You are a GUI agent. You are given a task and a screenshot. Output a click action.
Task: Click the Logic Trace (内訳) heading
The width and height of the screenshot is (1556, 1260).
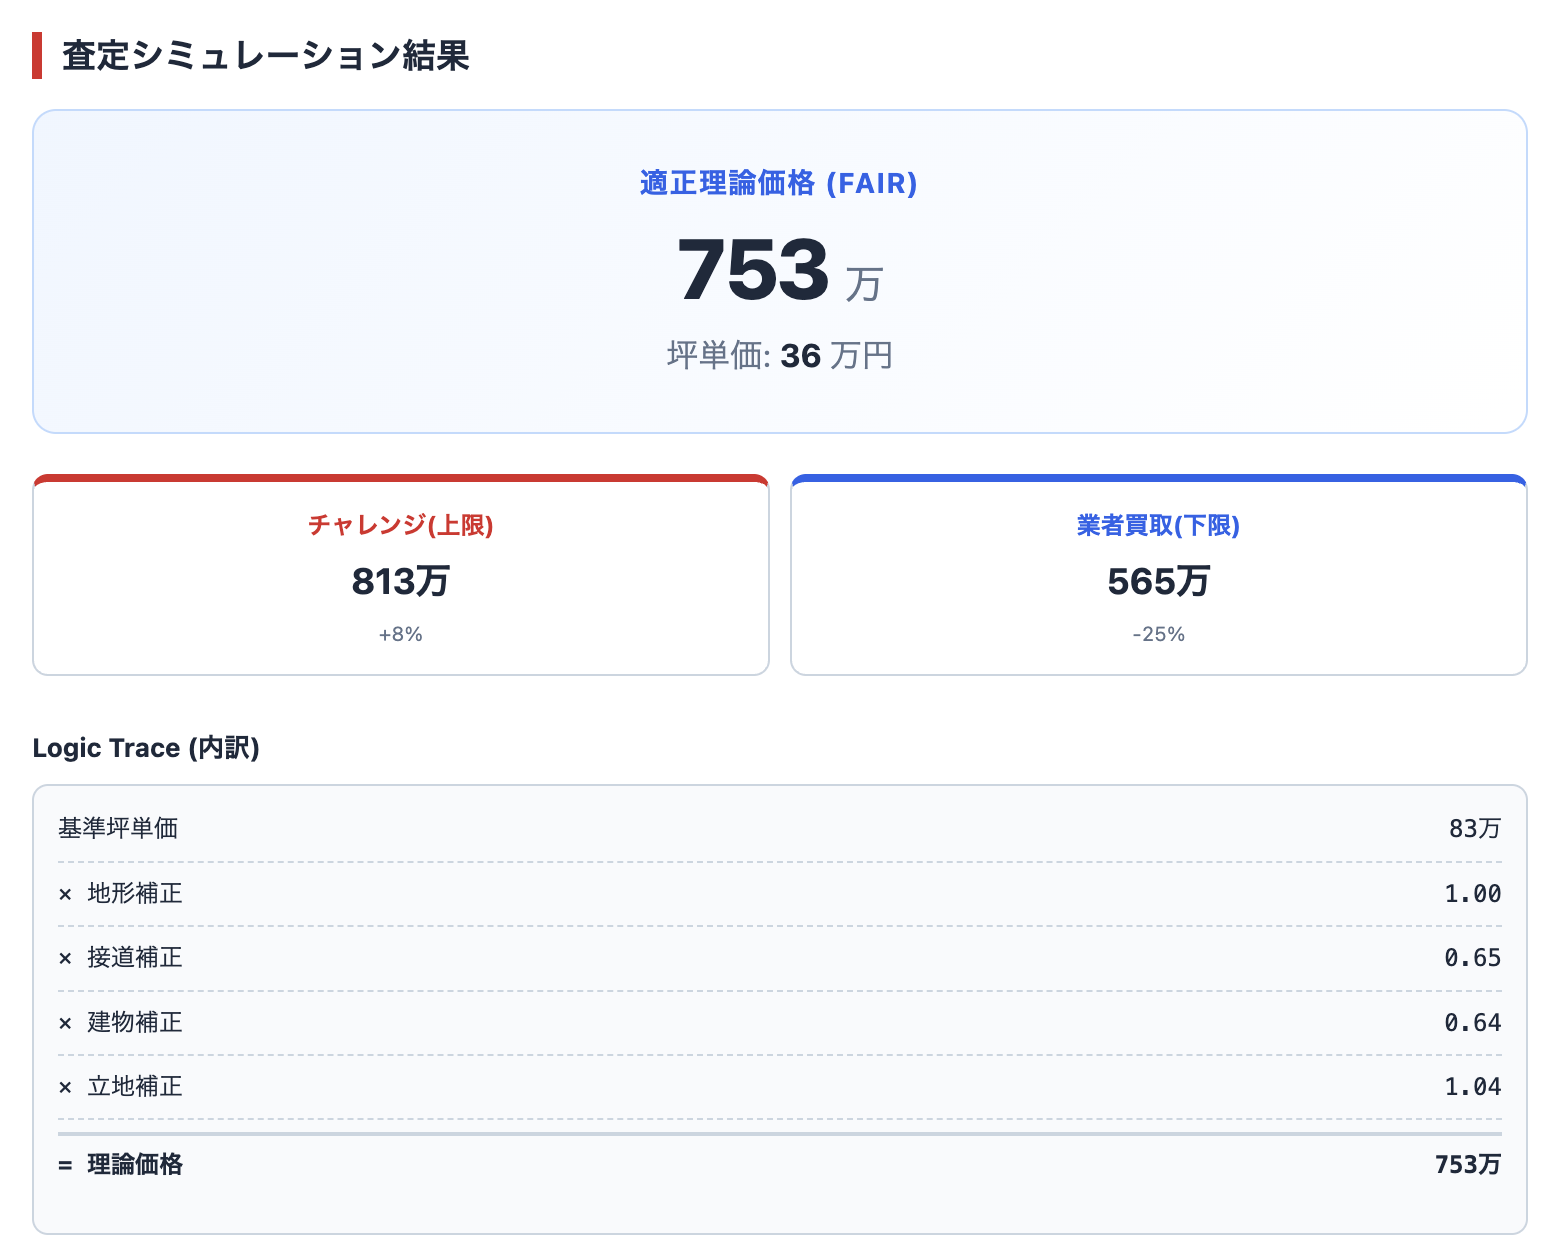(146, 748)
